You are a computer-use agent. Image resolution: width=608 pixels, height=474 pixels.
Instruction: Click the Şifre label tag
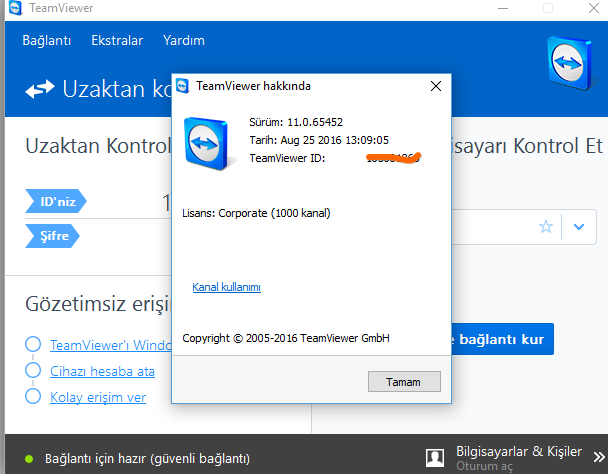(x=52, y=236)
